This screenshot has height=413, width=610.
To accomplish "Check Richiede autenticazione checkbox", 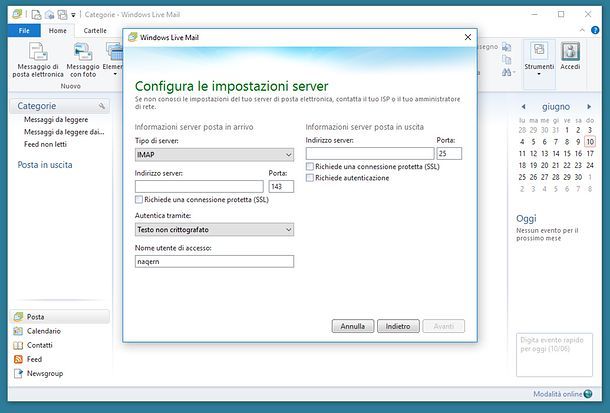I will click(x=310, y=178).
